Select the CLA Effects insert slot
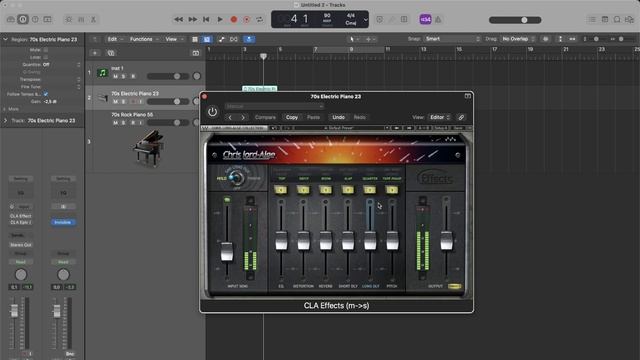Screen dimensions: 640x360 [20, 216]
